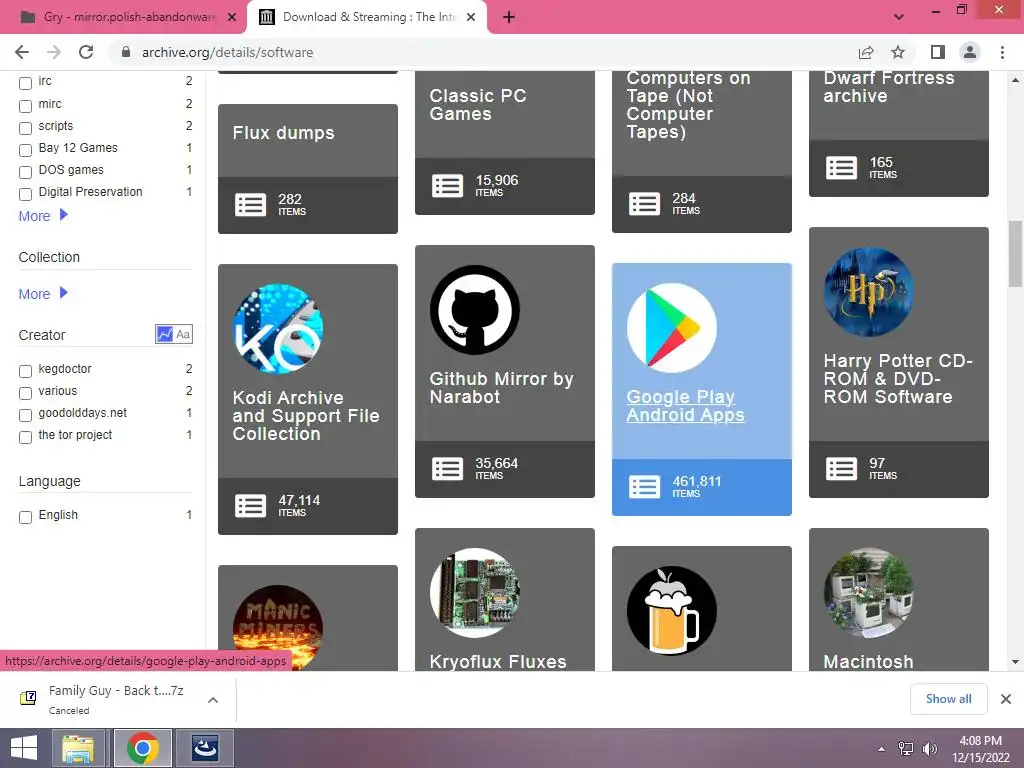Viewport: 1024px width, 768px height.
Task: Check the Digital Preservation checkbox
Action: tap(25, 194)
